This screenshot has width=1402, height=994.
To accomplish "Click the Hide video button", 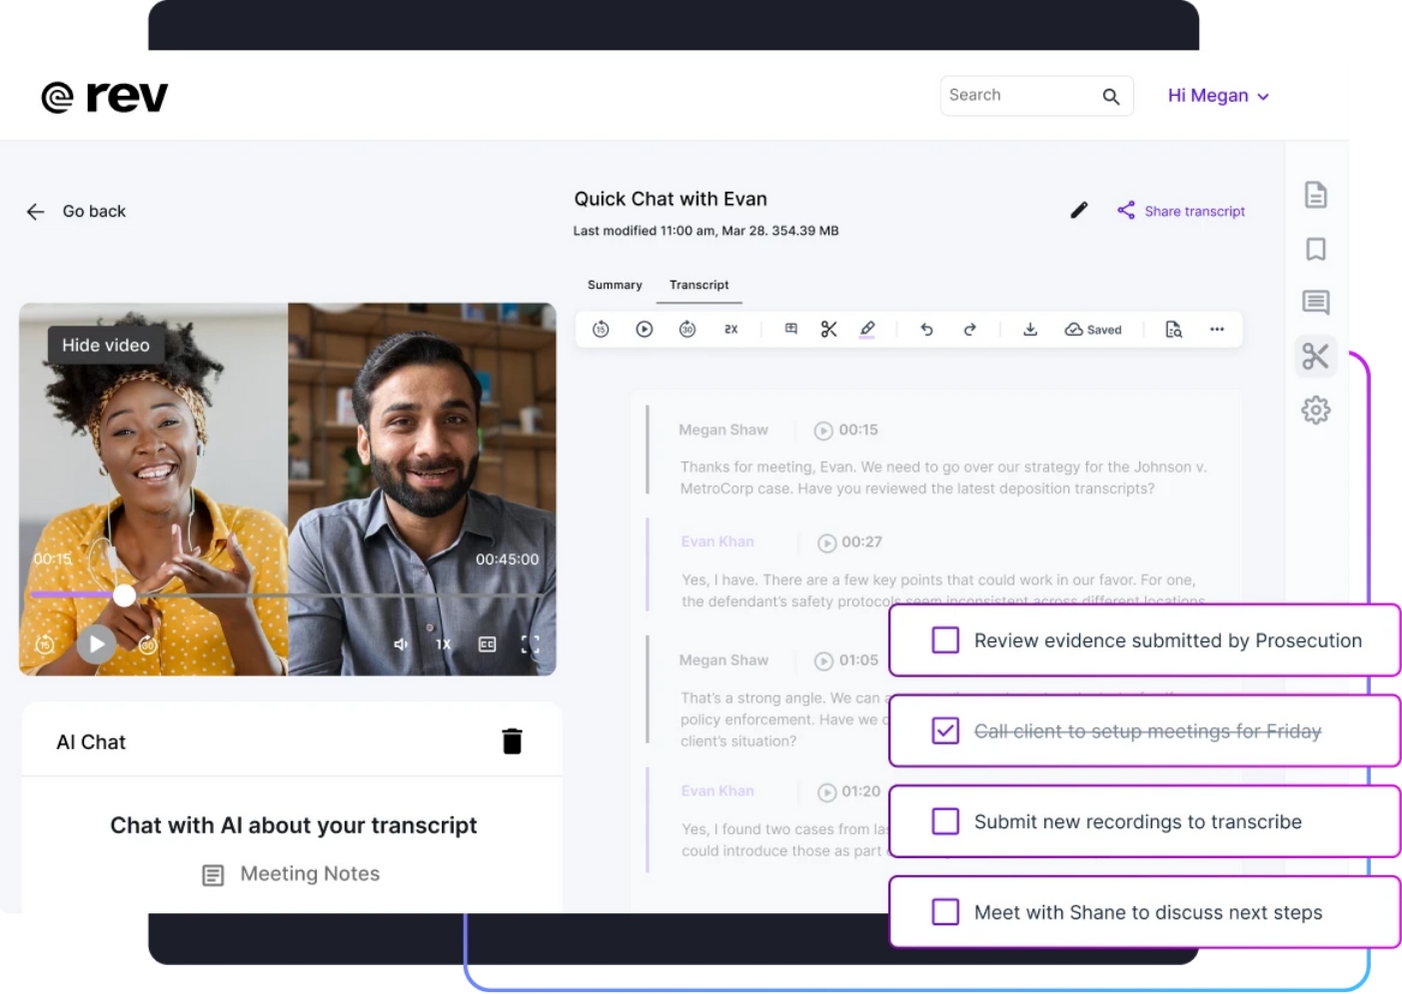I will [x=106, y=345].
